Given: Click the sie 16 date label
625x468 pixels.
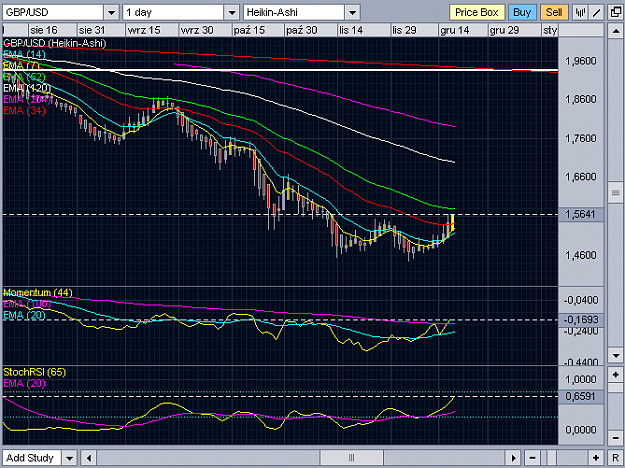Looking at the screenshot, I should click(44, 30).
